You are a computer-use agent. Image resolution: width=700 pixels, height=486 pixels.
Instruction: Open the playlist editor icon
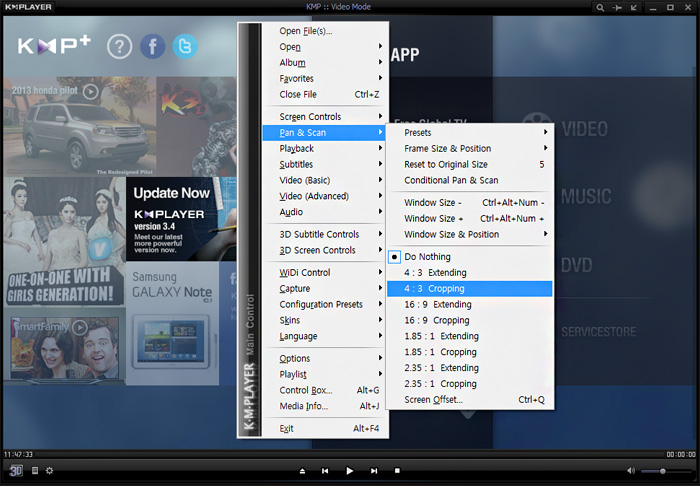click(x=35, y=470)
